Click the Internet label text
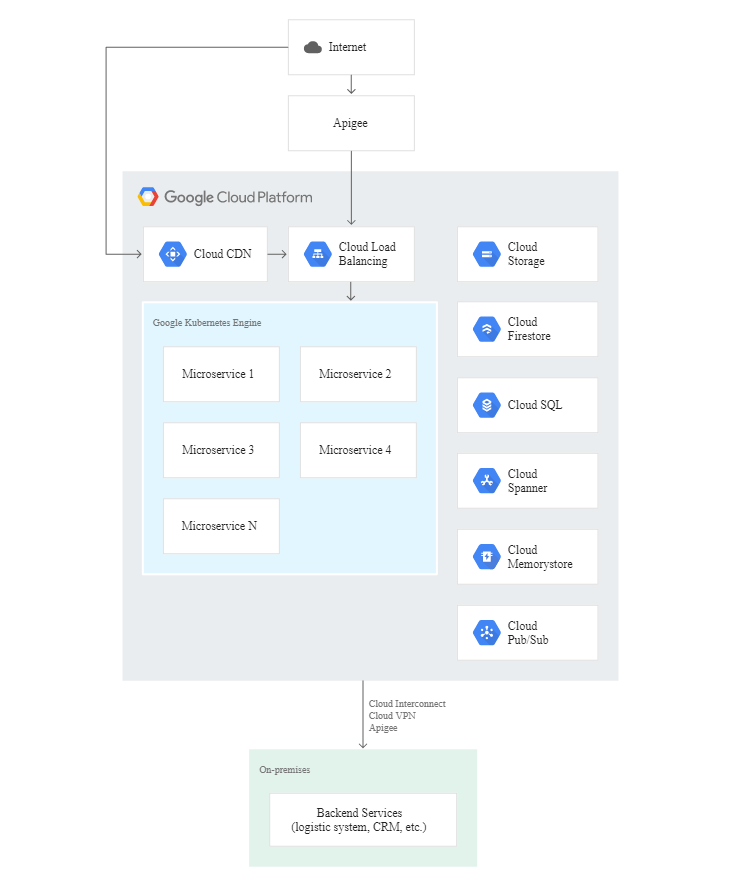 (x=347, y=47)
